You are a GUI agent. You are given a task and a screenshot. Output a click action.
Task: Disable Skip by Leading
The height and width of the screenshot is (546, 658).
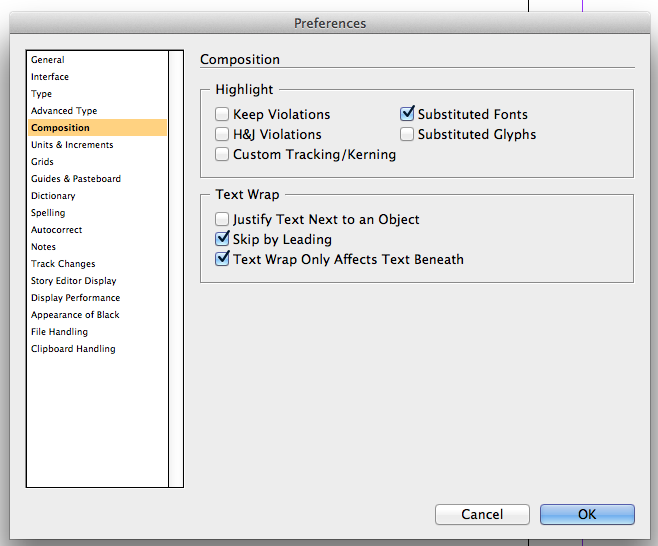[x=222, y=239]
